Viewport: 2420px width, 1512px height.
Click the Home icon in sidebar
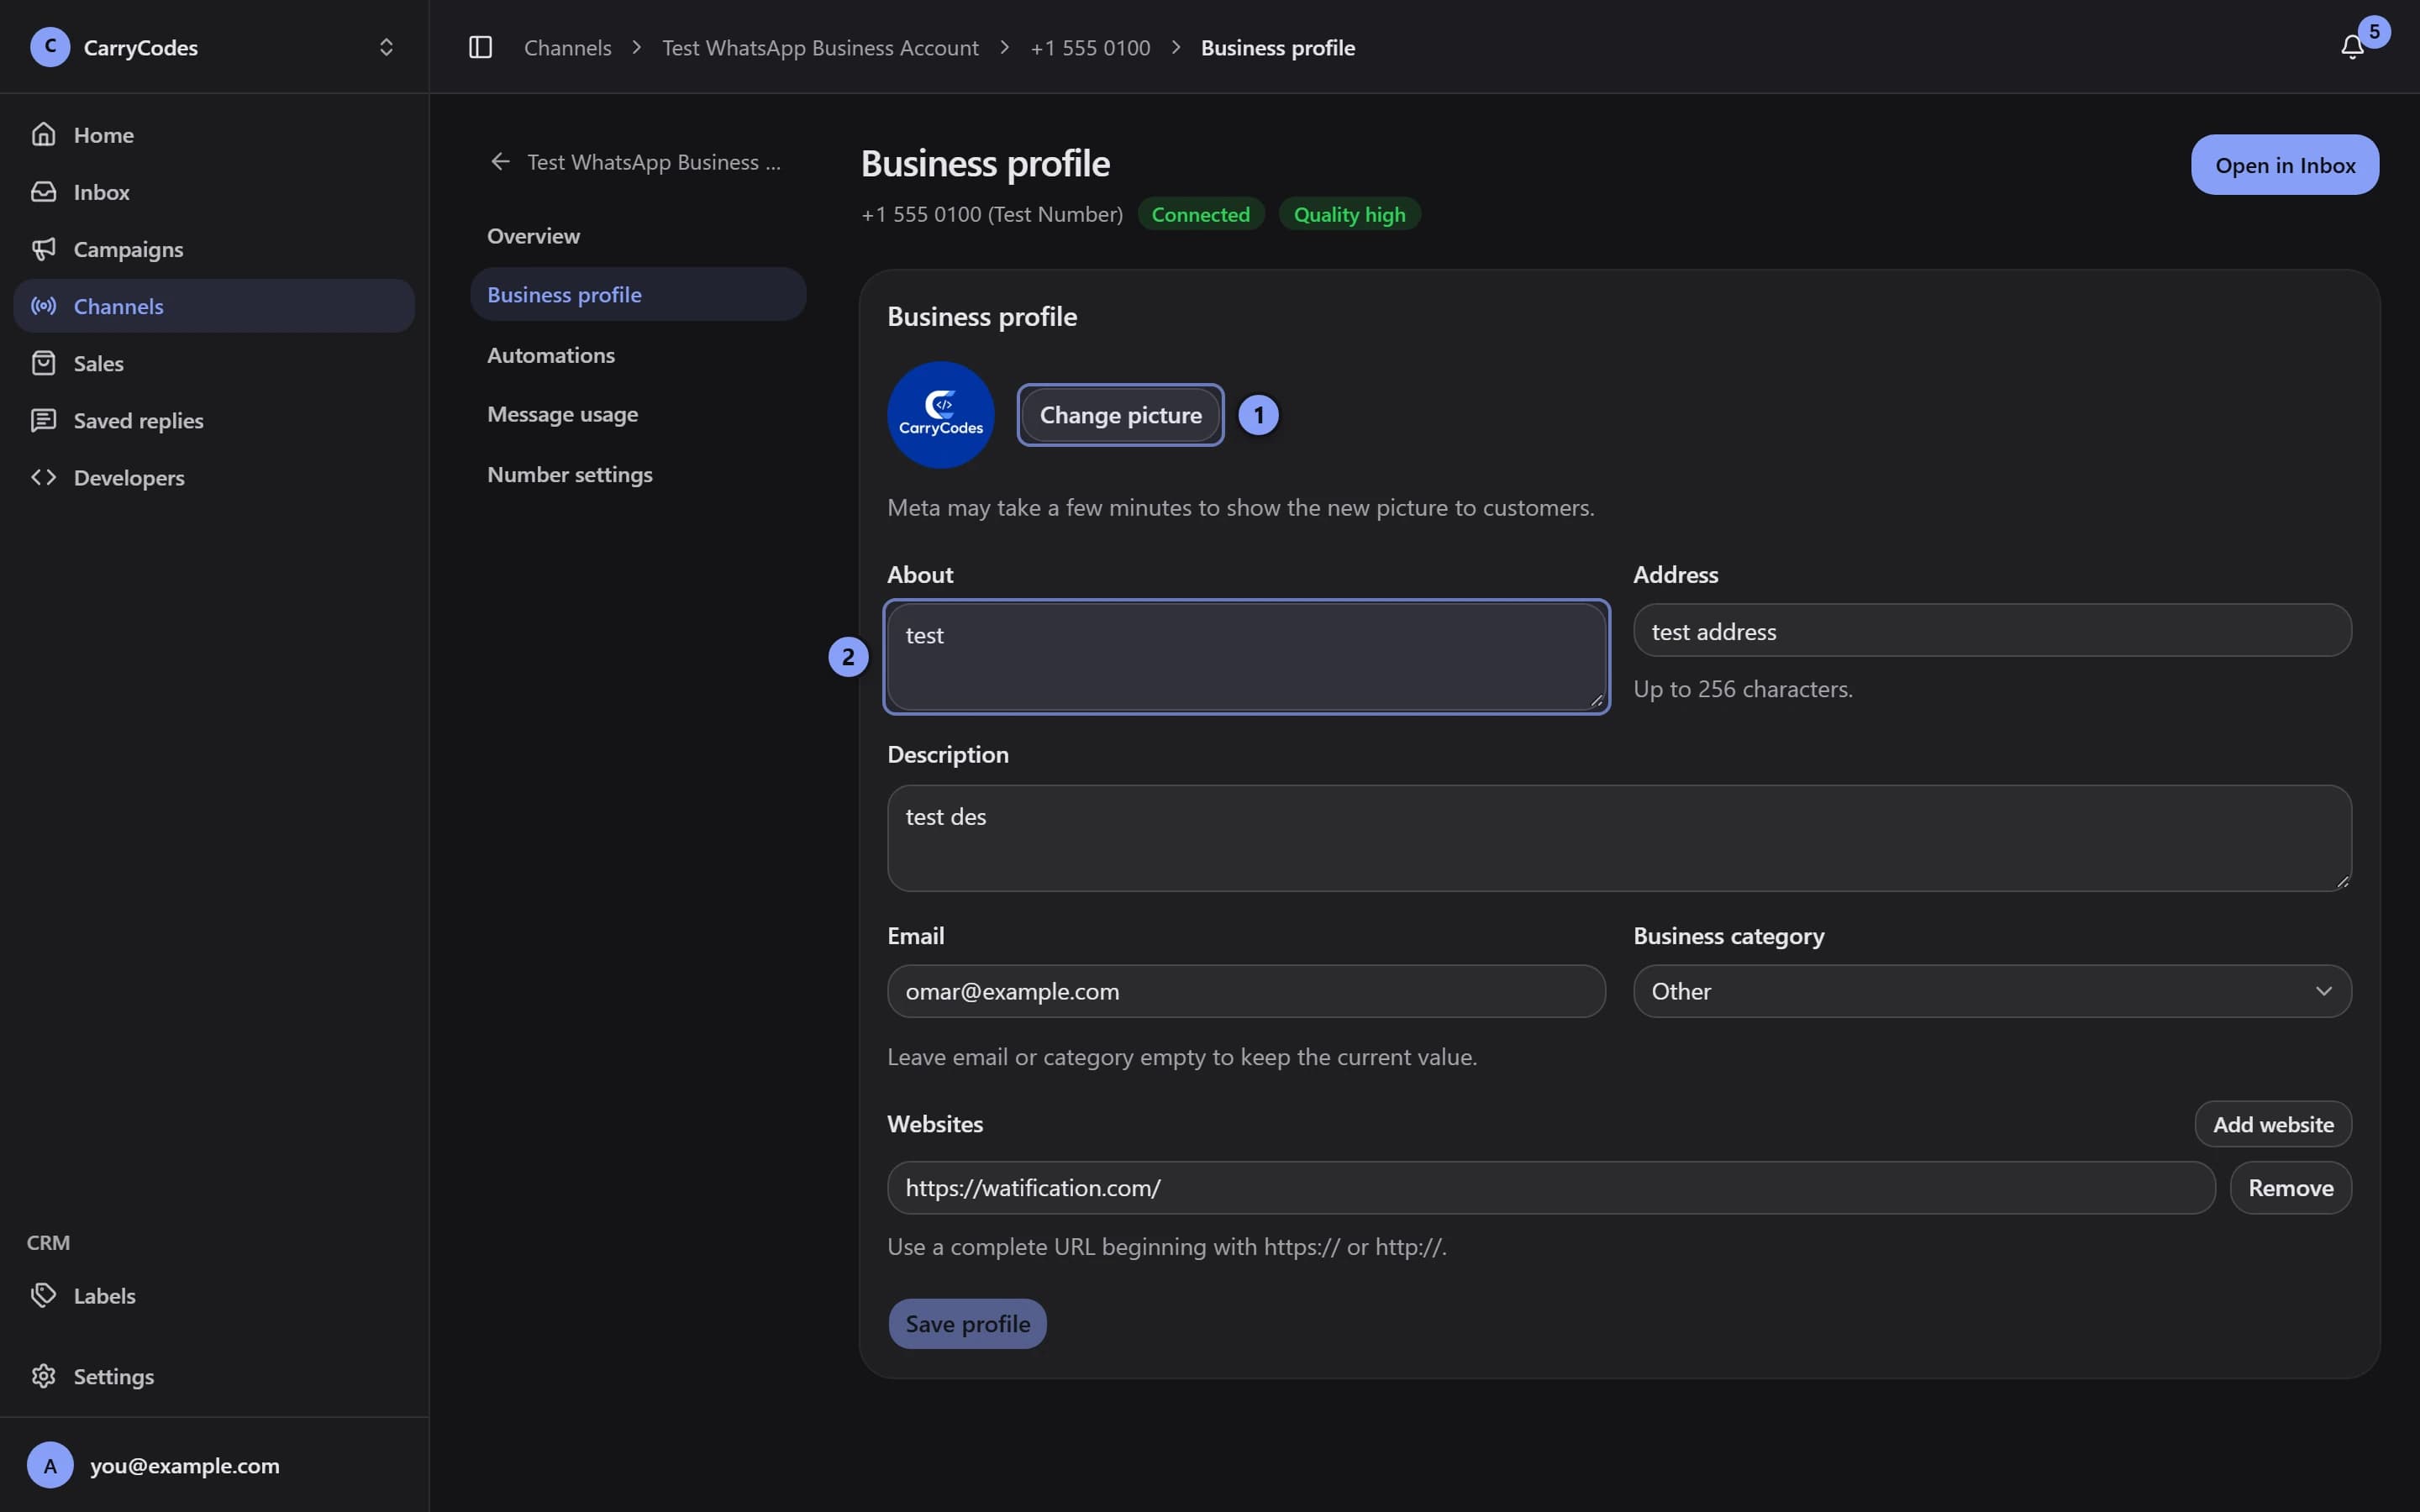coord(43,134)
